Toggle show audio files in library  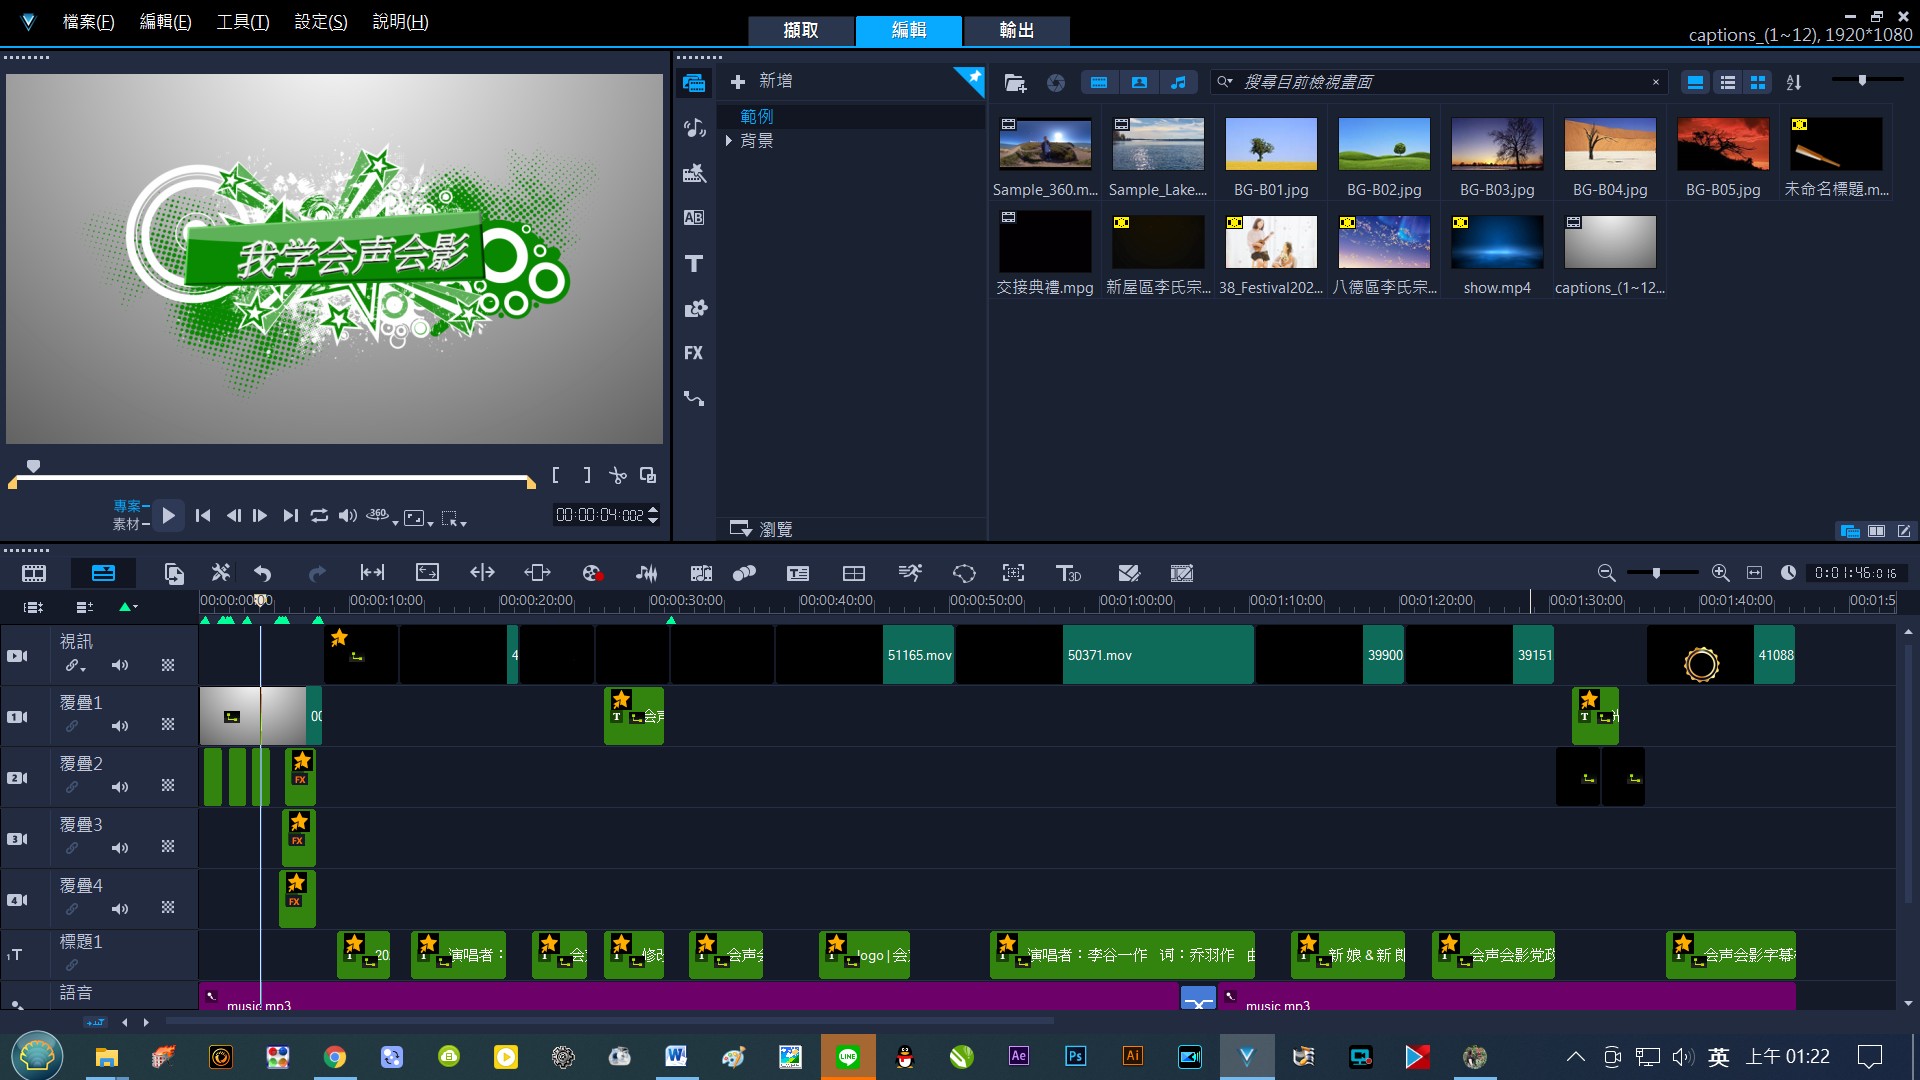1178,83
